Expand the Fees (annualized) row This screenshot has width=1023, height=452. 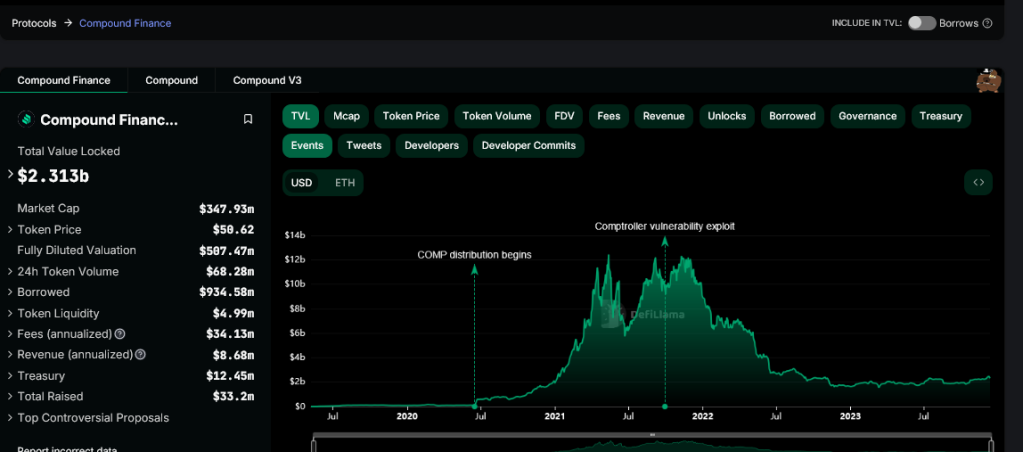(10, 334)
